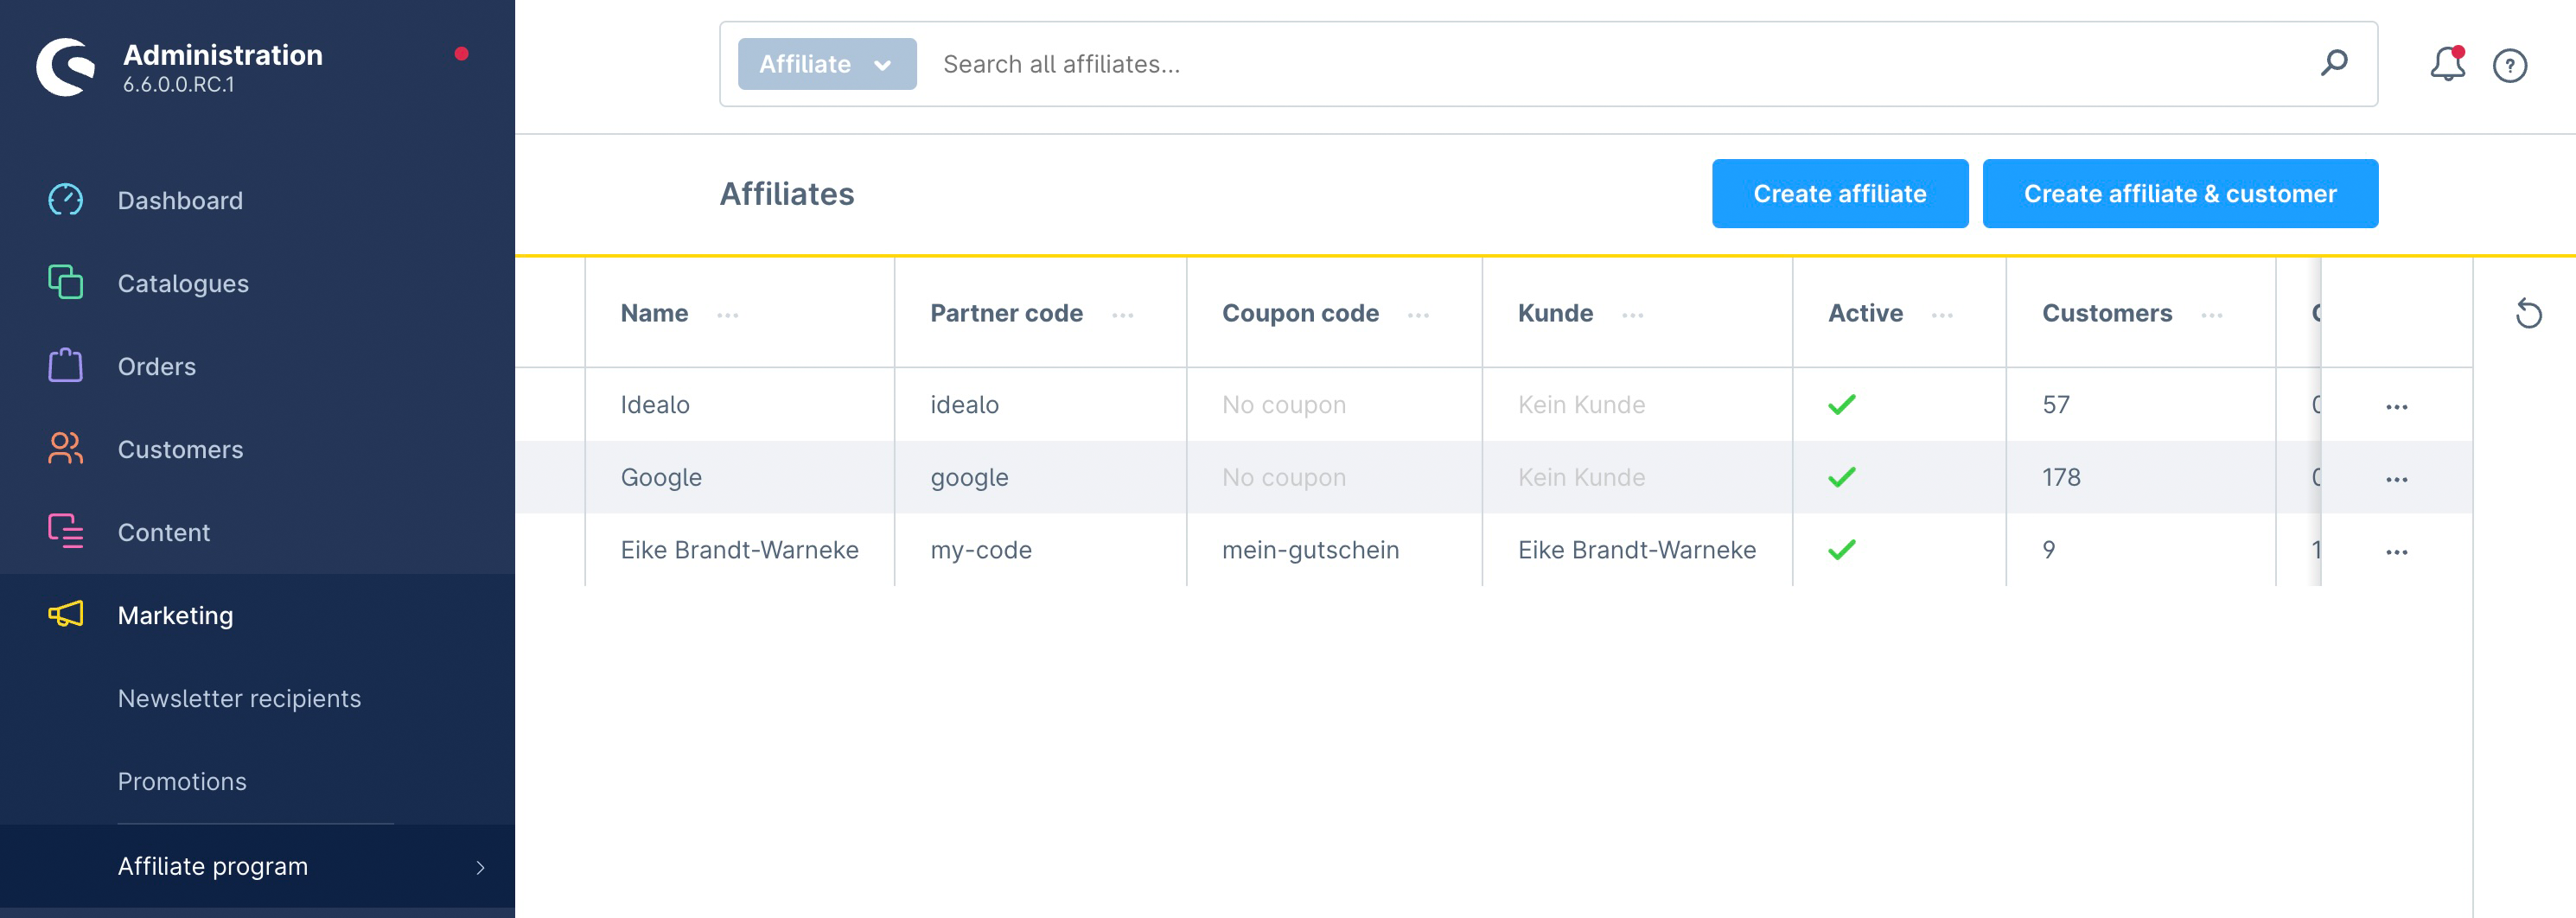Click customers count 178
2576x918 pixels.
click(x=2061, y=477)
